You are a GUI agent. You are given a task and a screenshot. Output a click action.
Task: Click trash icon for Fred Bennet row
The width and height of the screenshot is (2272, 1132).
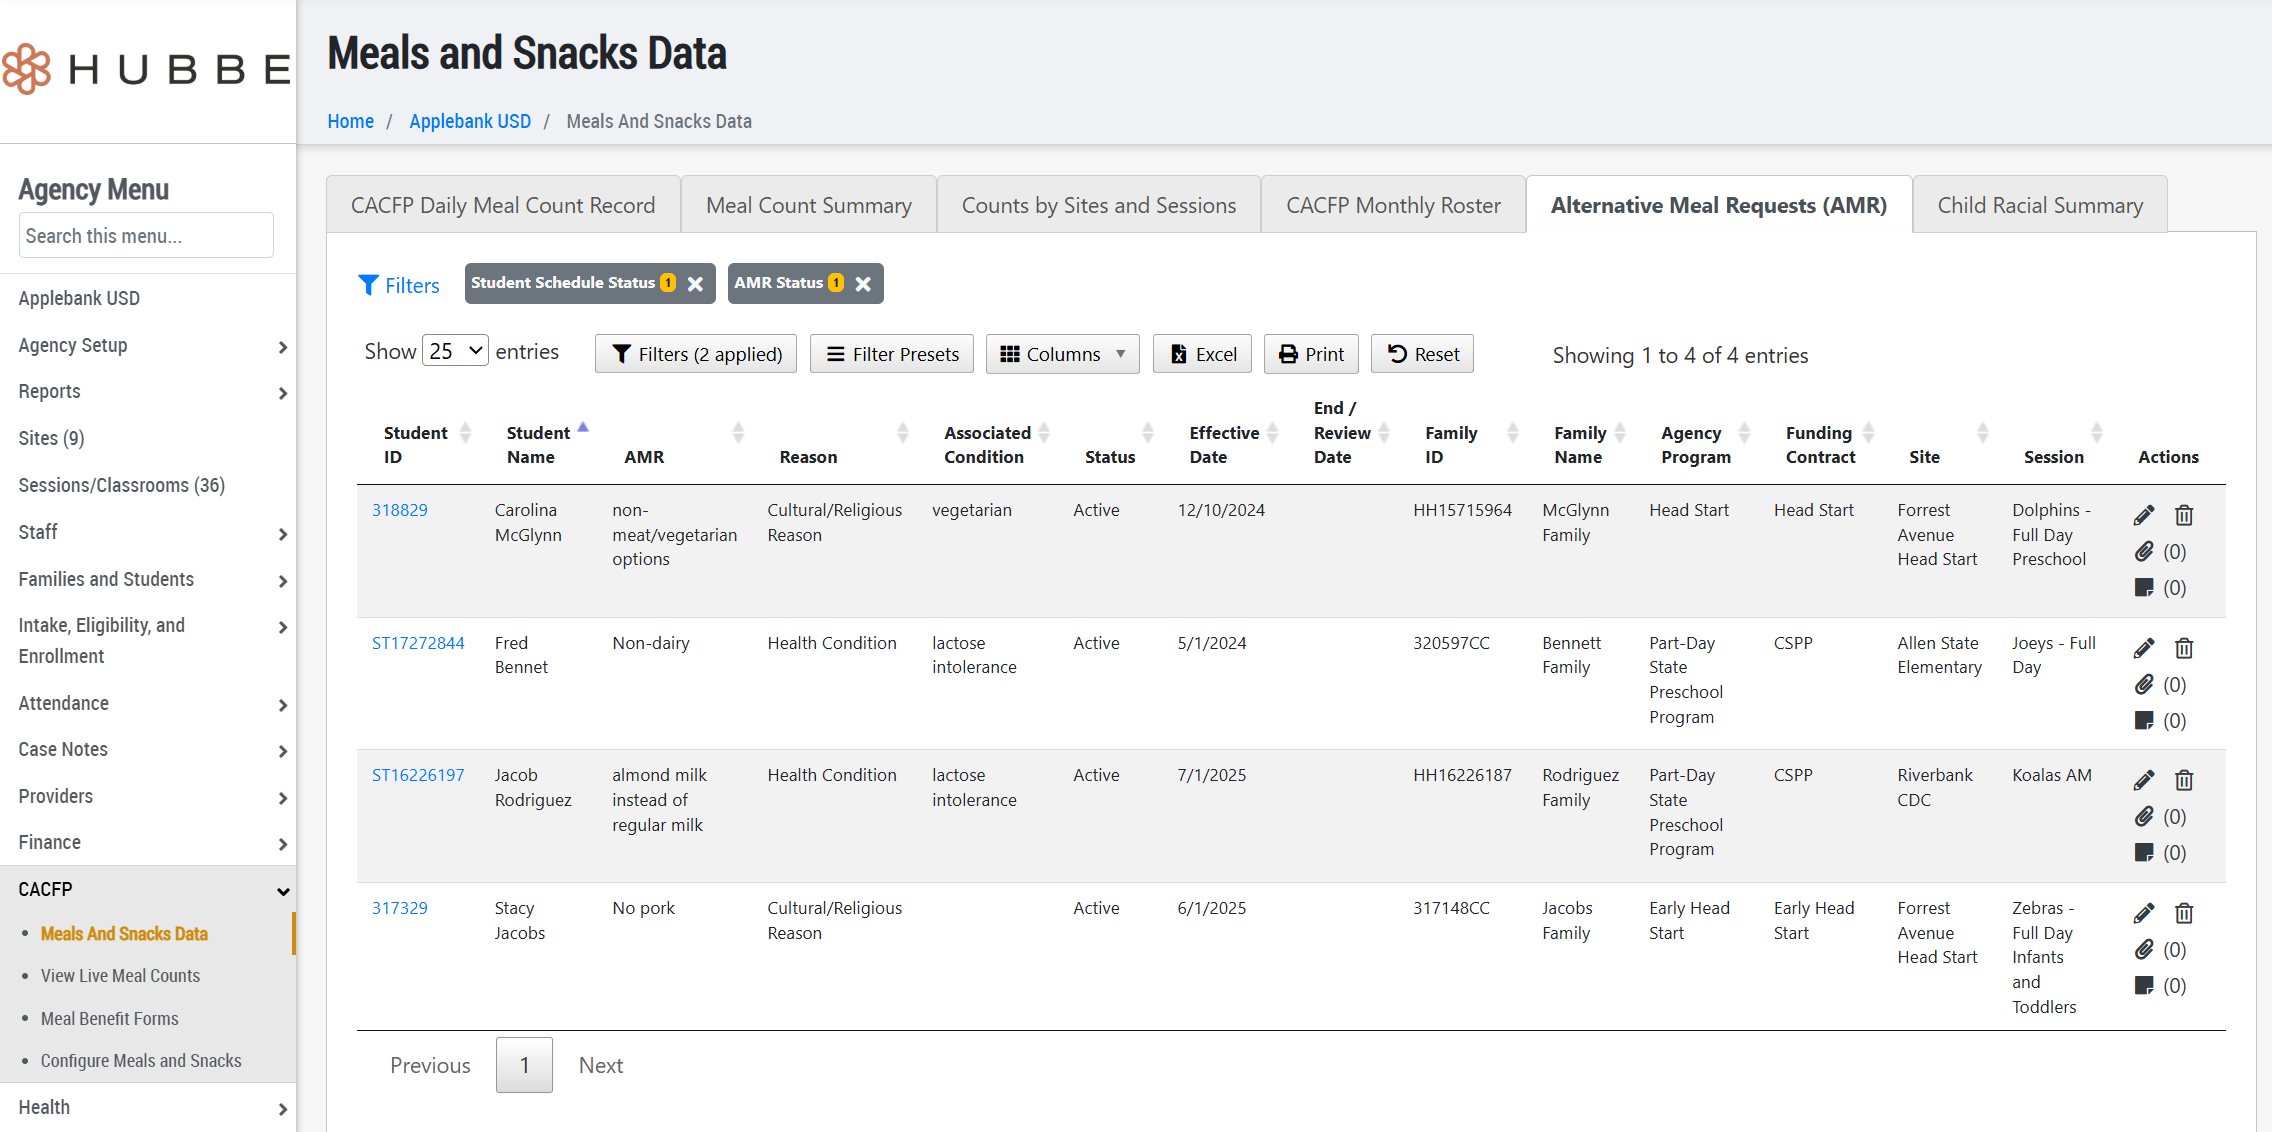point(2184,648)
